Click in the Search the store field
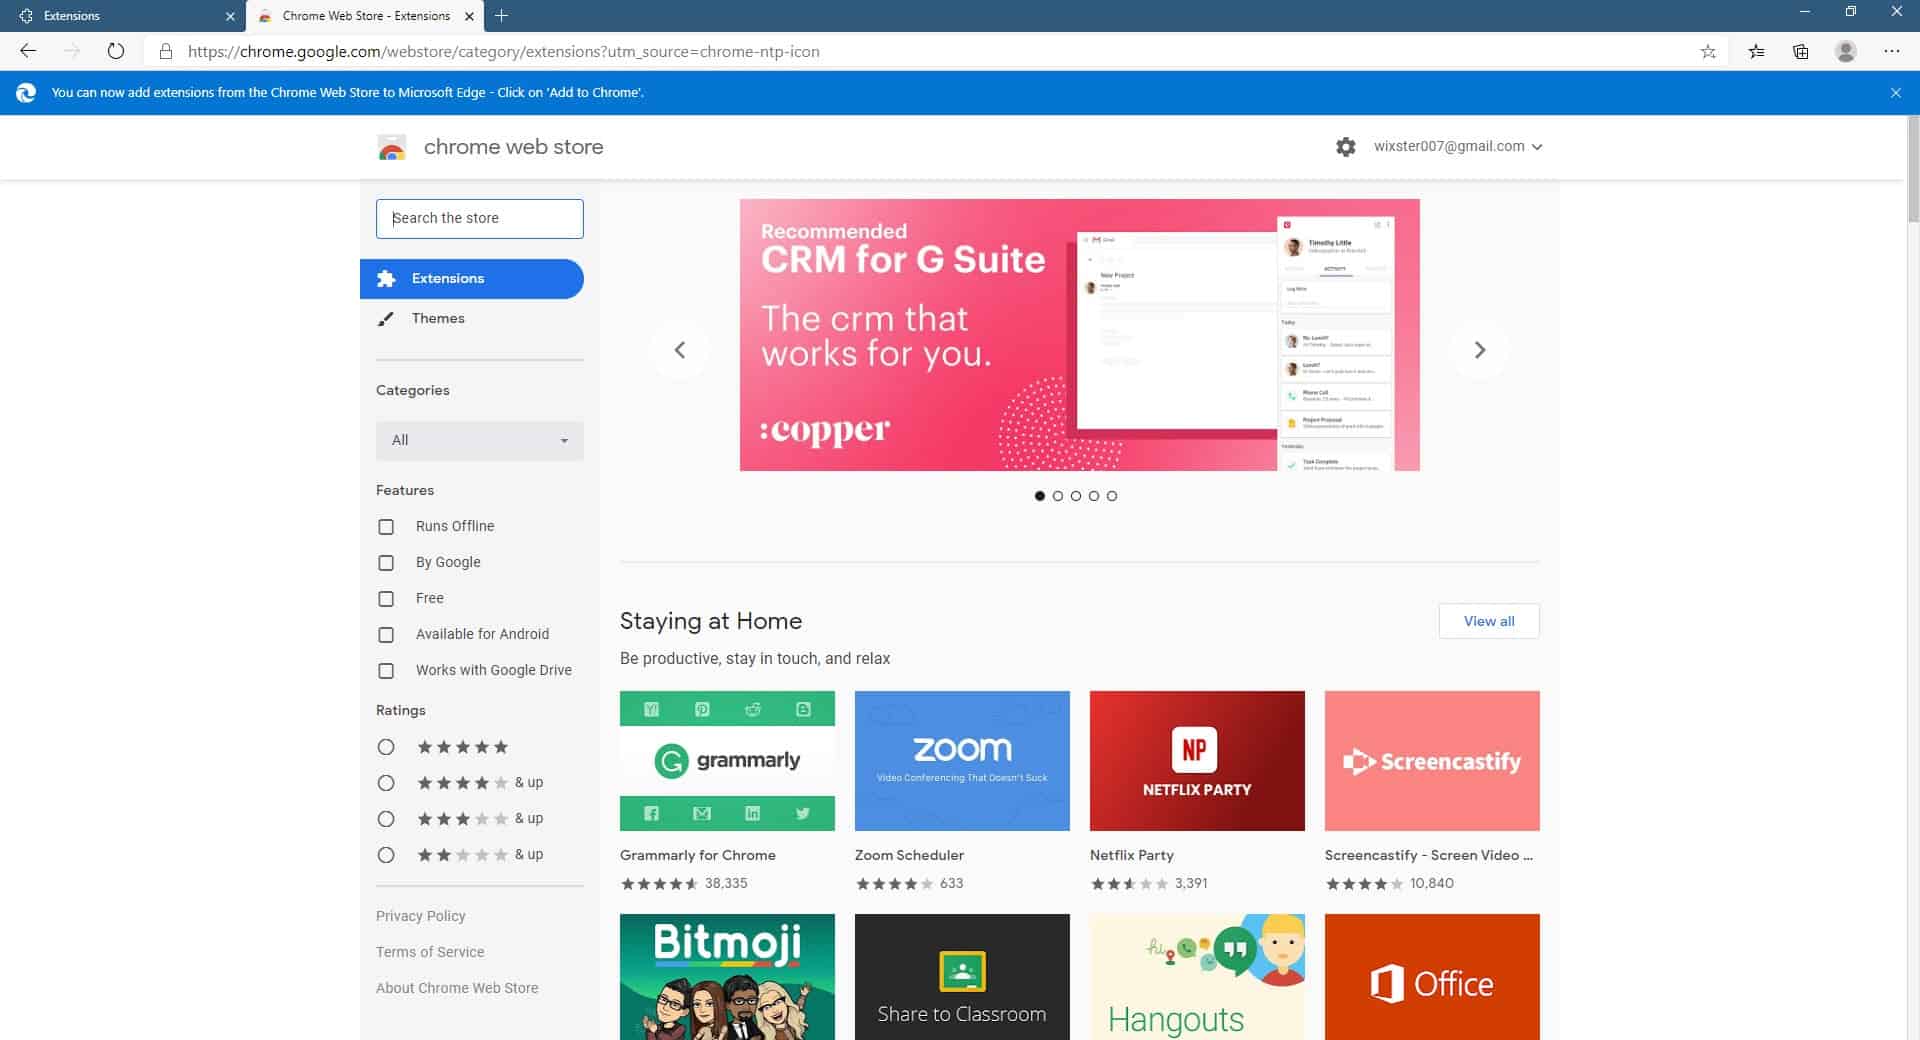 pyautogui.click(x=480, y=218)
